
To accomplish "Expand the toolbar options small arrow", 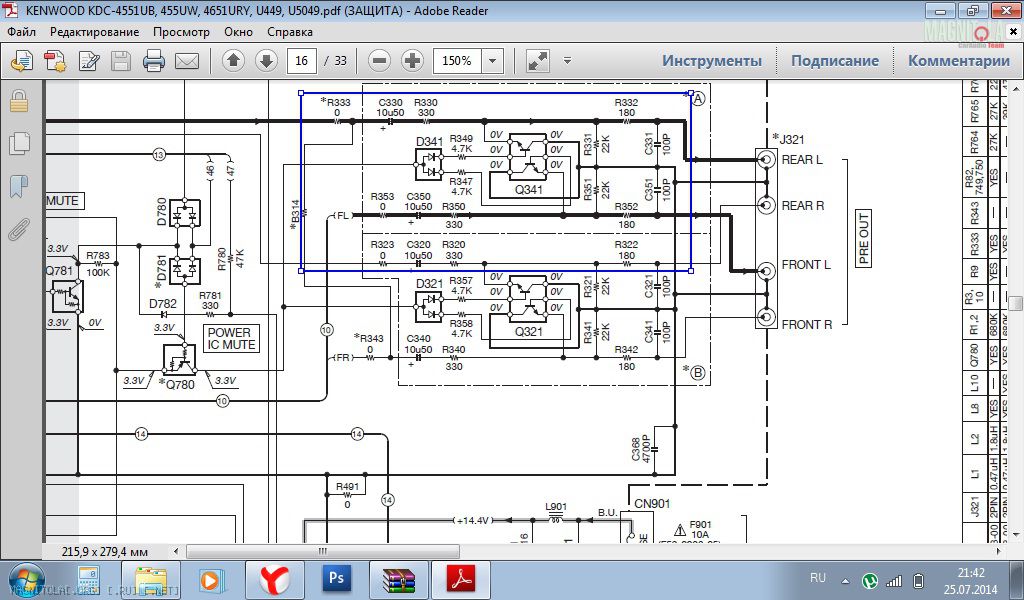I will [x=568, y=61].
